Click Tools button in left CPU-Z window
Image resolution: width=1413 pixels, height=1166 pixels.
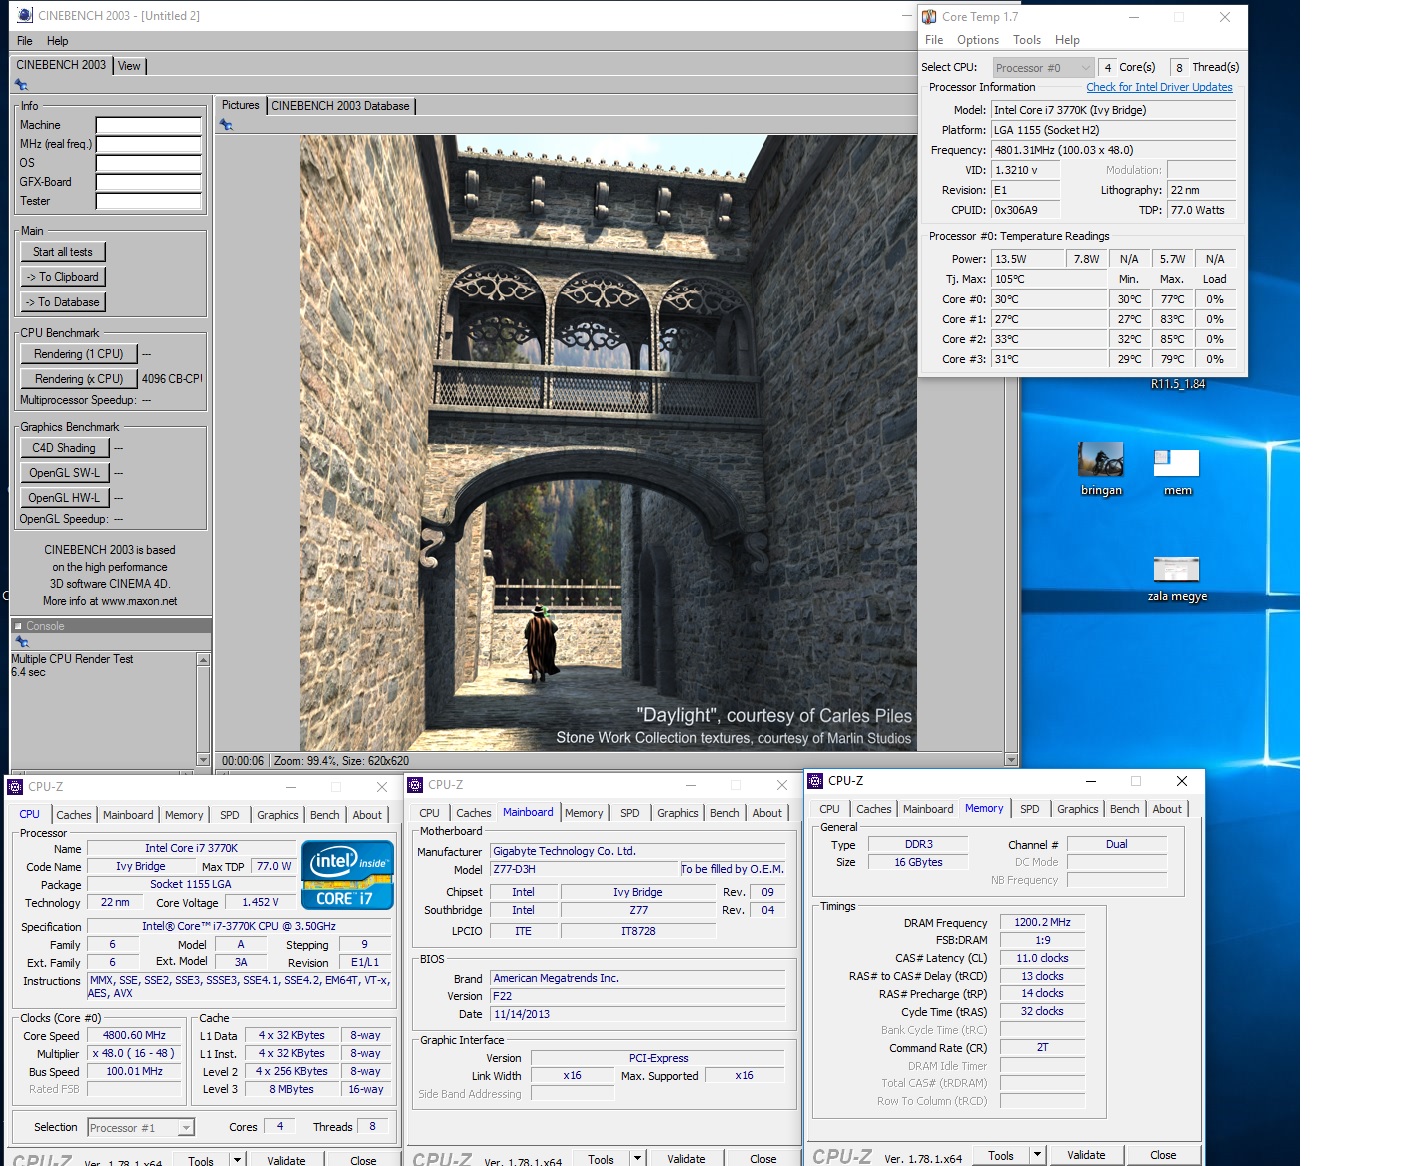click(x=201, y=1161)
